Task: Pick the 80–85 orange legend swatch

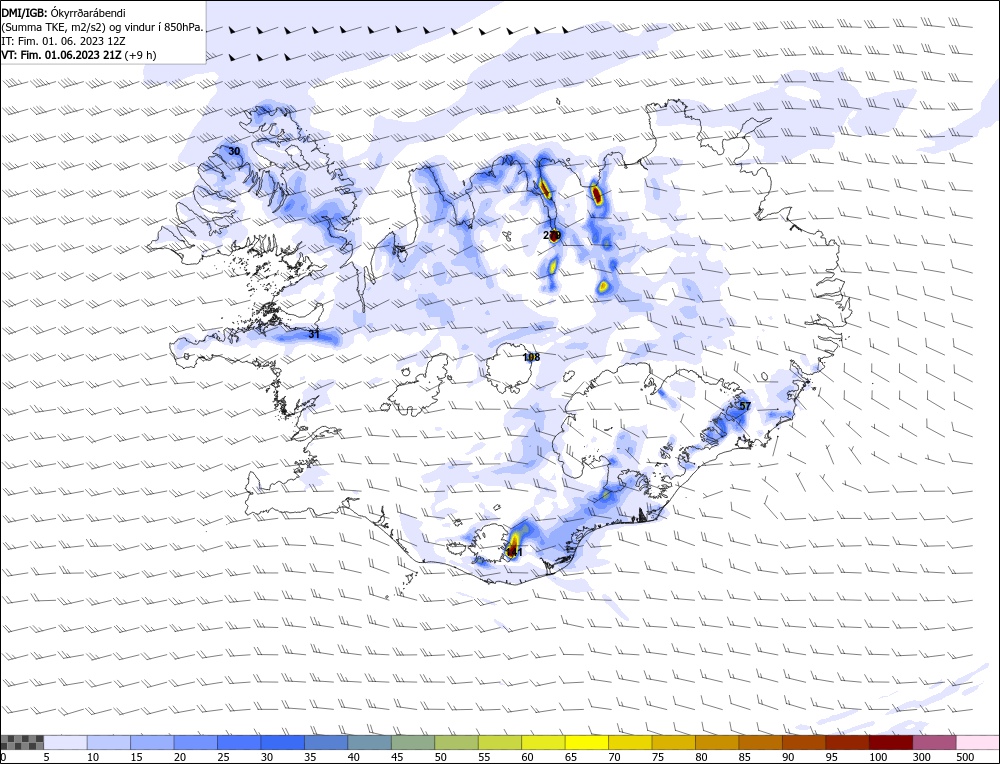Action: coord(716,742)
